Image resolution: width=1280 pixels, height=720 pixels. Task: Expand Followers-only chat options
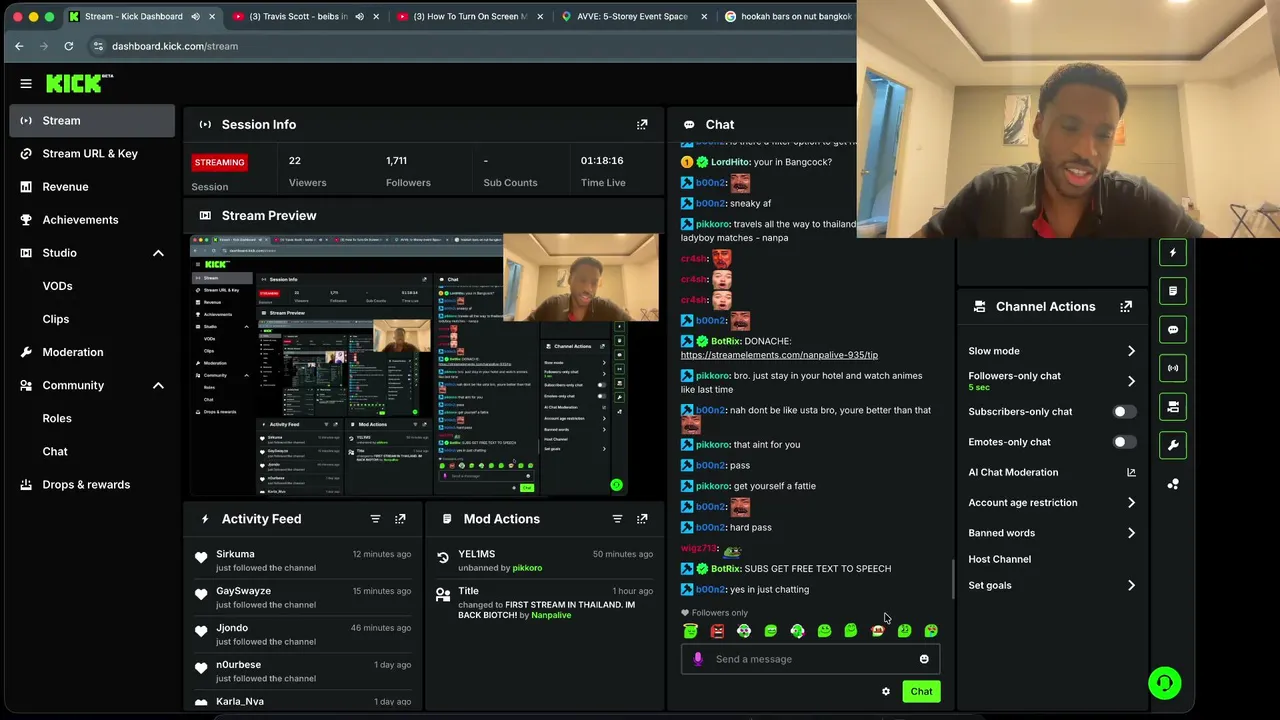pyautogui.click(x=1131, y=381)
